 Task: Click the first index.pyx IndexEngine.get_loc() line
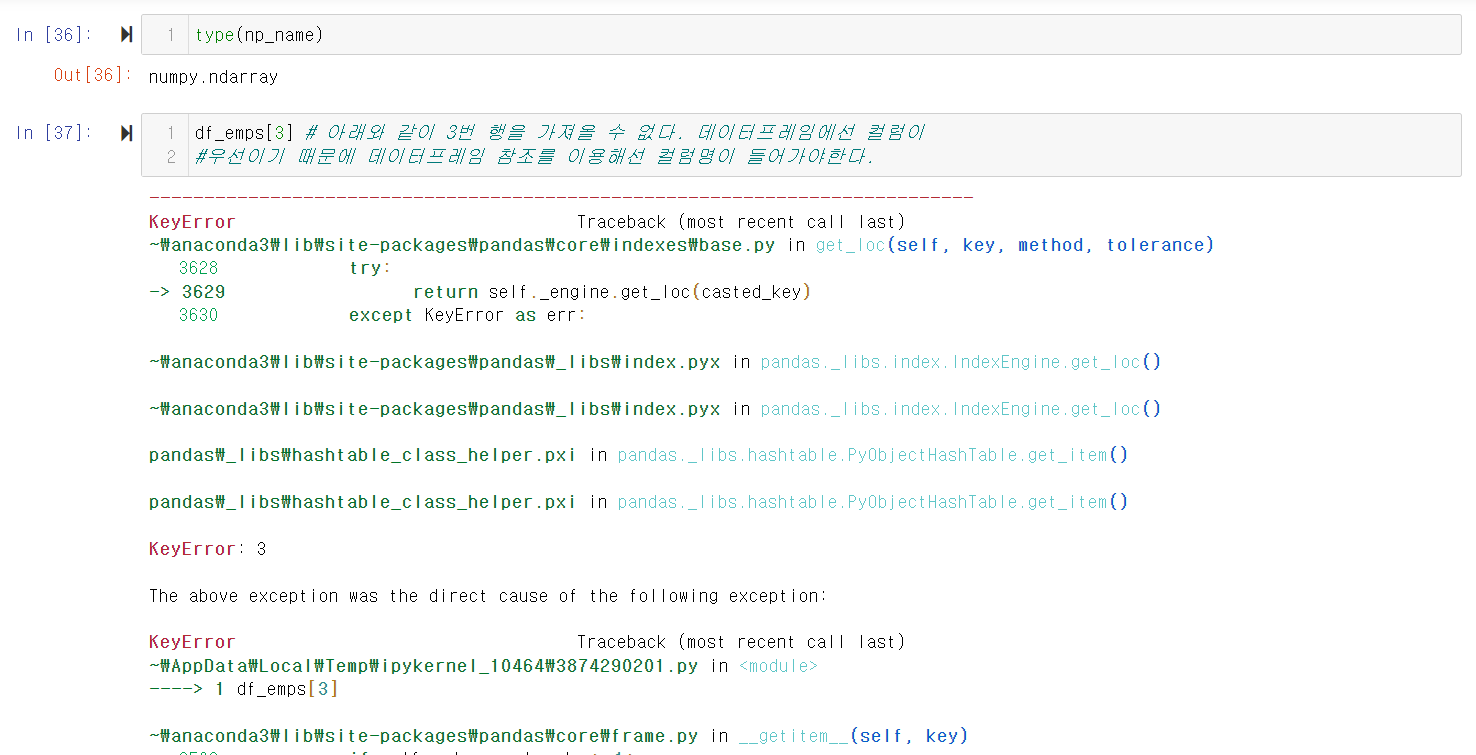point(655,362)
